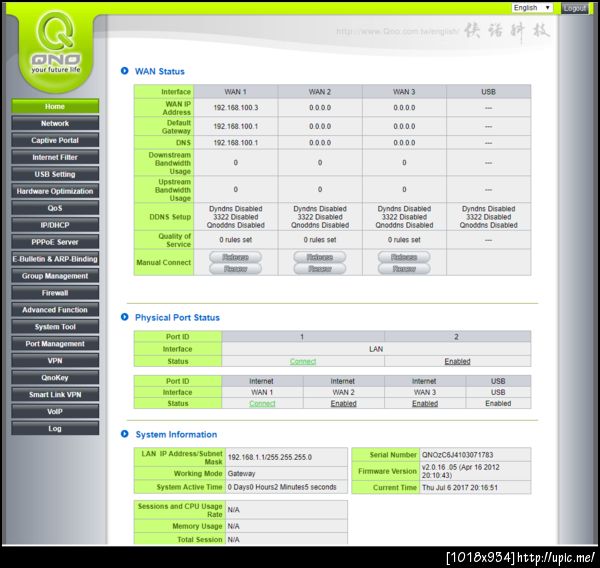Click the WAN Status section bullet icon
The height and width of the screenshot is (568, 600).
click(124, 71)
